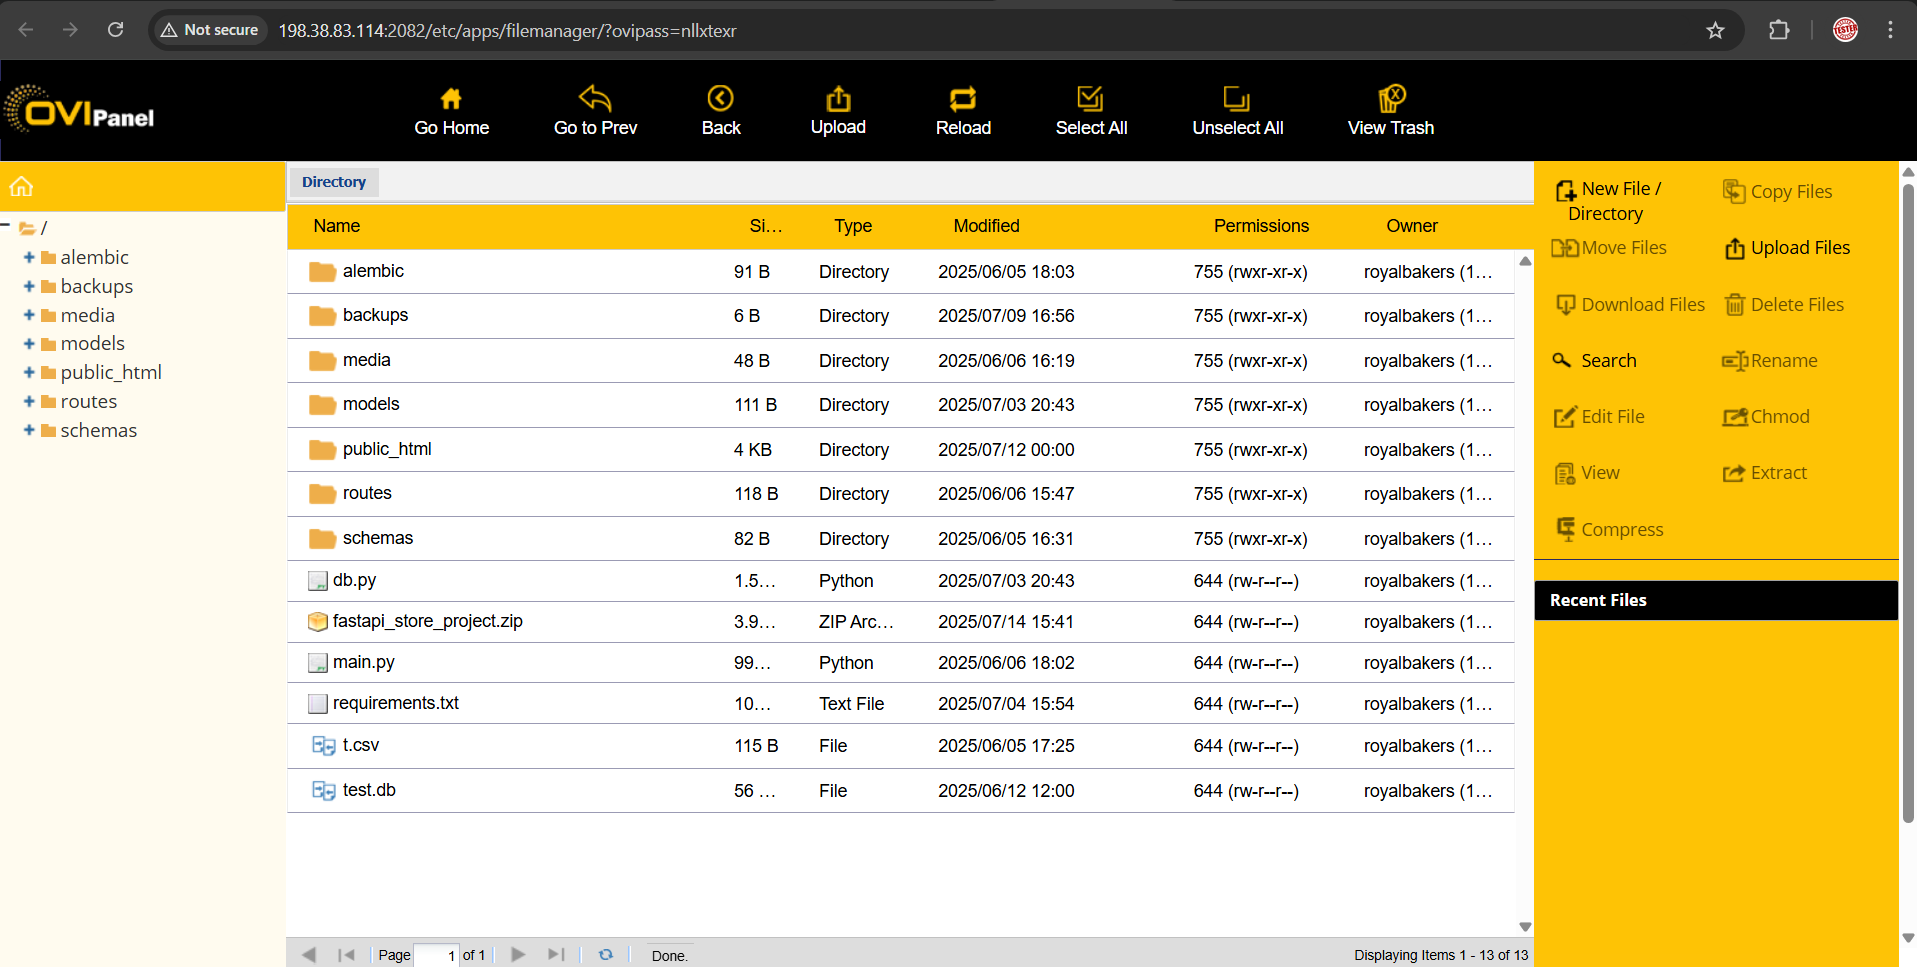The width and height of the screenshot is (1917, 967).
Task: Click the Go Home icon in toolbar
Action: tap(451, 99)
